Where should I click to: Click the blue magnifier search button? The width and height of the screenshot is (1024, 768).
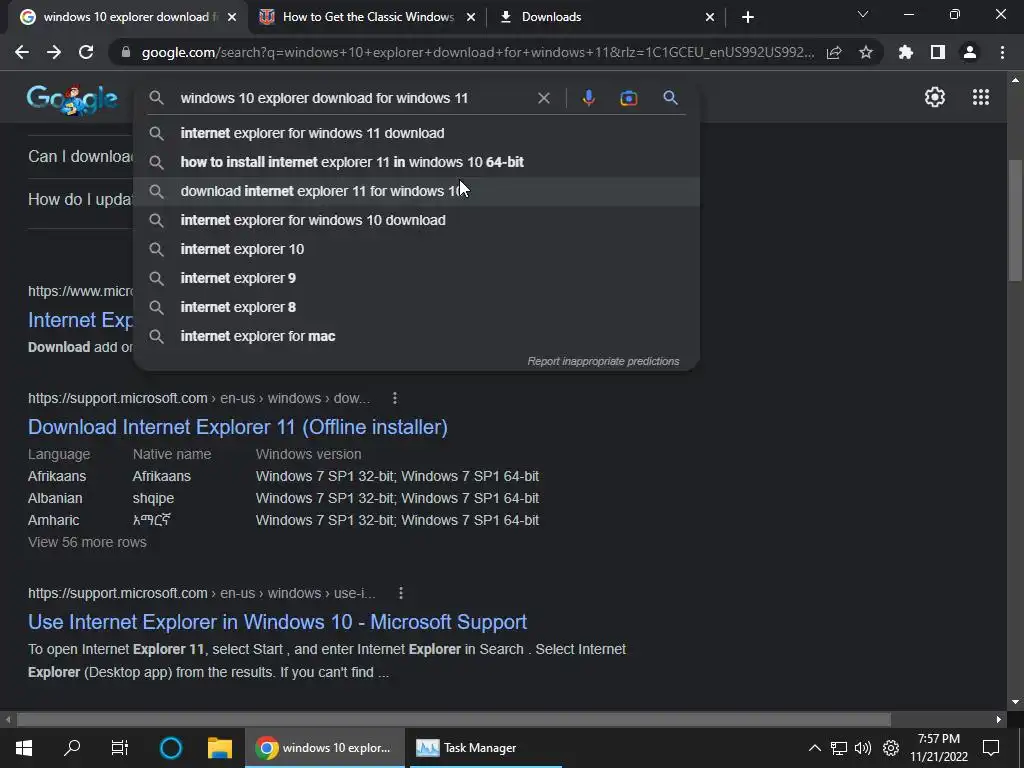pyautogui.click(x=670, y=98)
